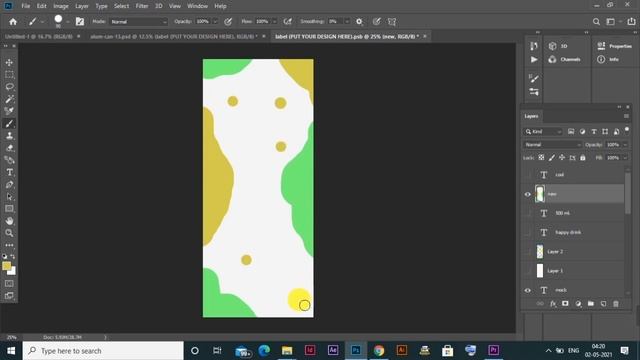Viewport: 640px width, 360px height.
Task: Select the Horizontal Type tool
Action: (x=9, y=172)
